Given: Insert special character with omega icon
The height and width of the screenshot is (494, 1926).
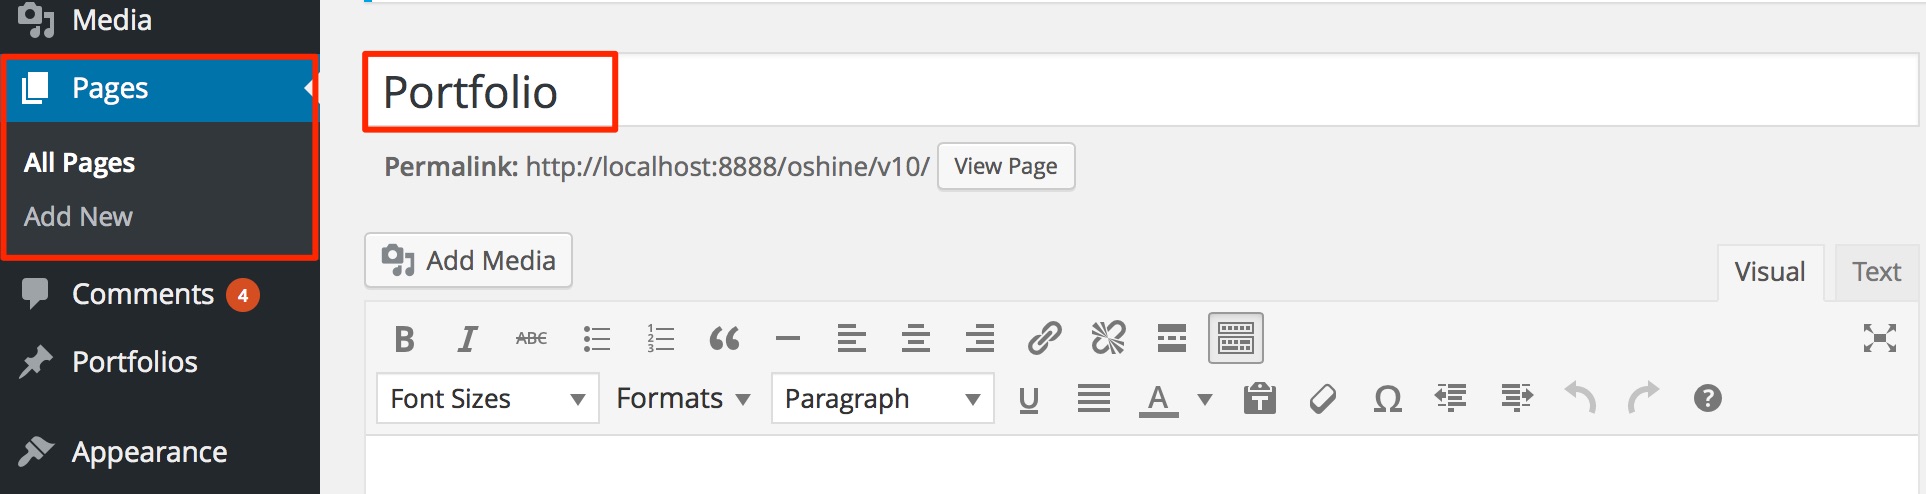Looking at the screenshot, I should (x=1387, y=400).
